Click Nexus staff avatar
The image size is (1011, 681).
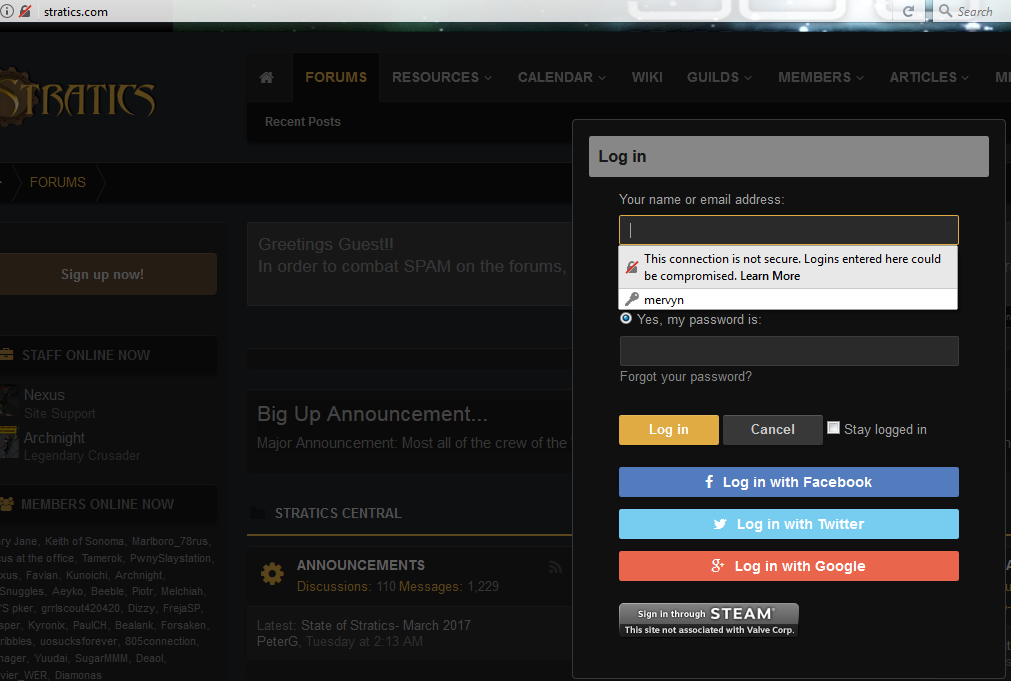pos(9,402)
